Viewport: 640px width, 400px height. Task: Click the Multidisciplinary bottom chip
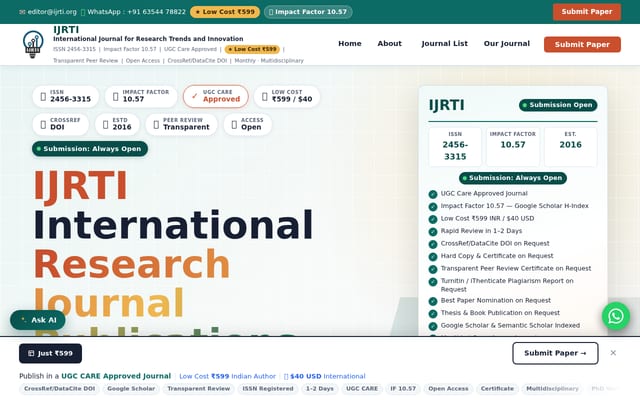(x=552, y=389)
